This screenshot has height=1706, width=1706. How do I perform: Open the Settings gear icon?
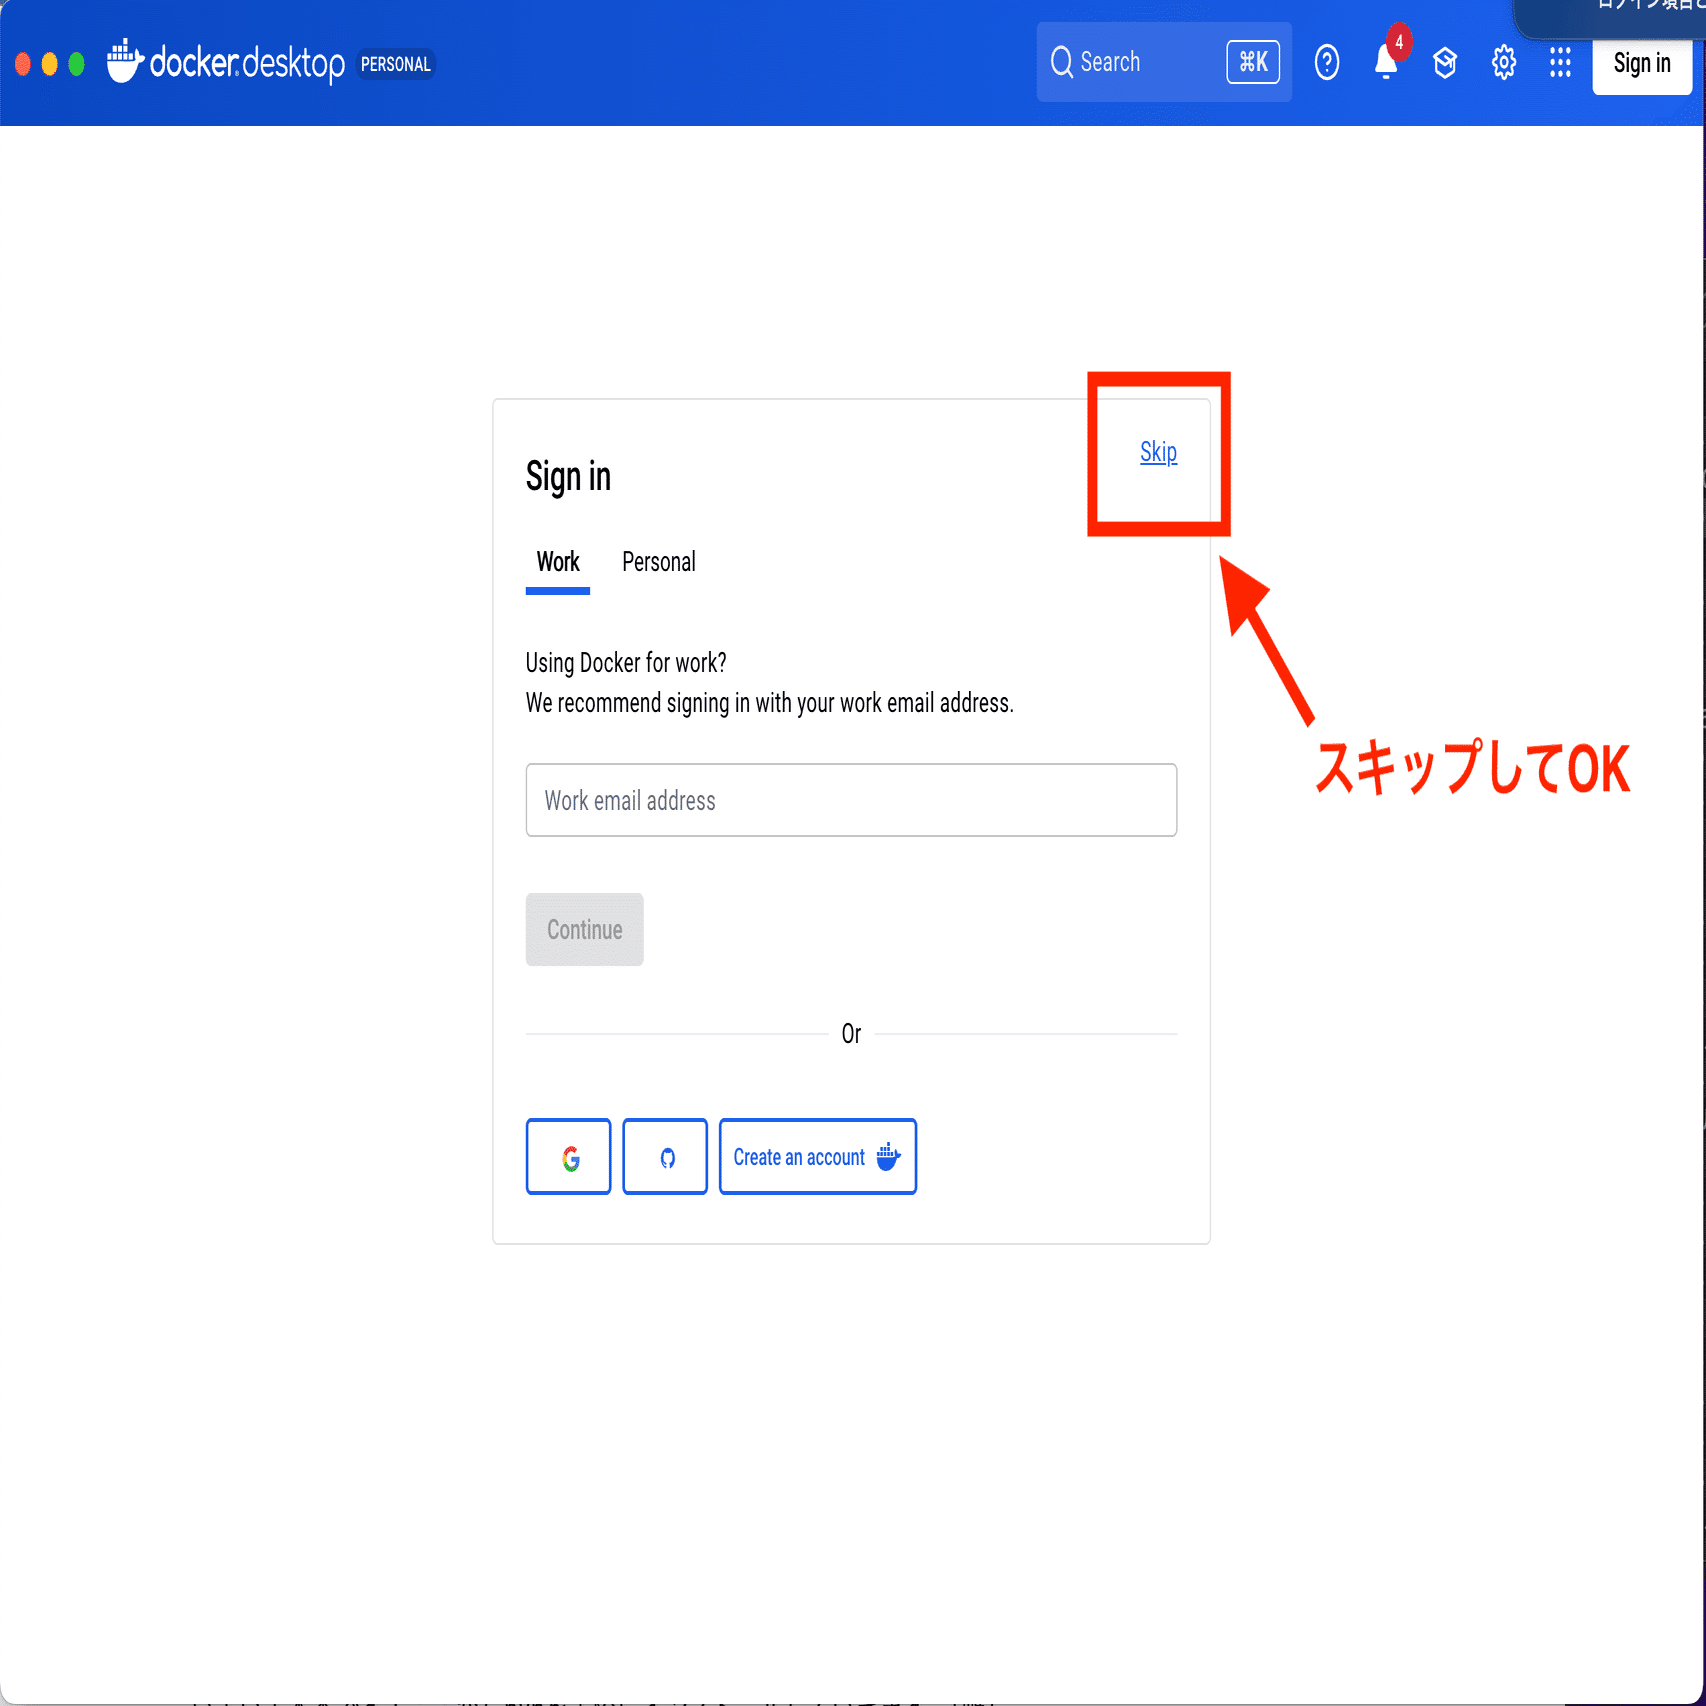click(1503, 63)
